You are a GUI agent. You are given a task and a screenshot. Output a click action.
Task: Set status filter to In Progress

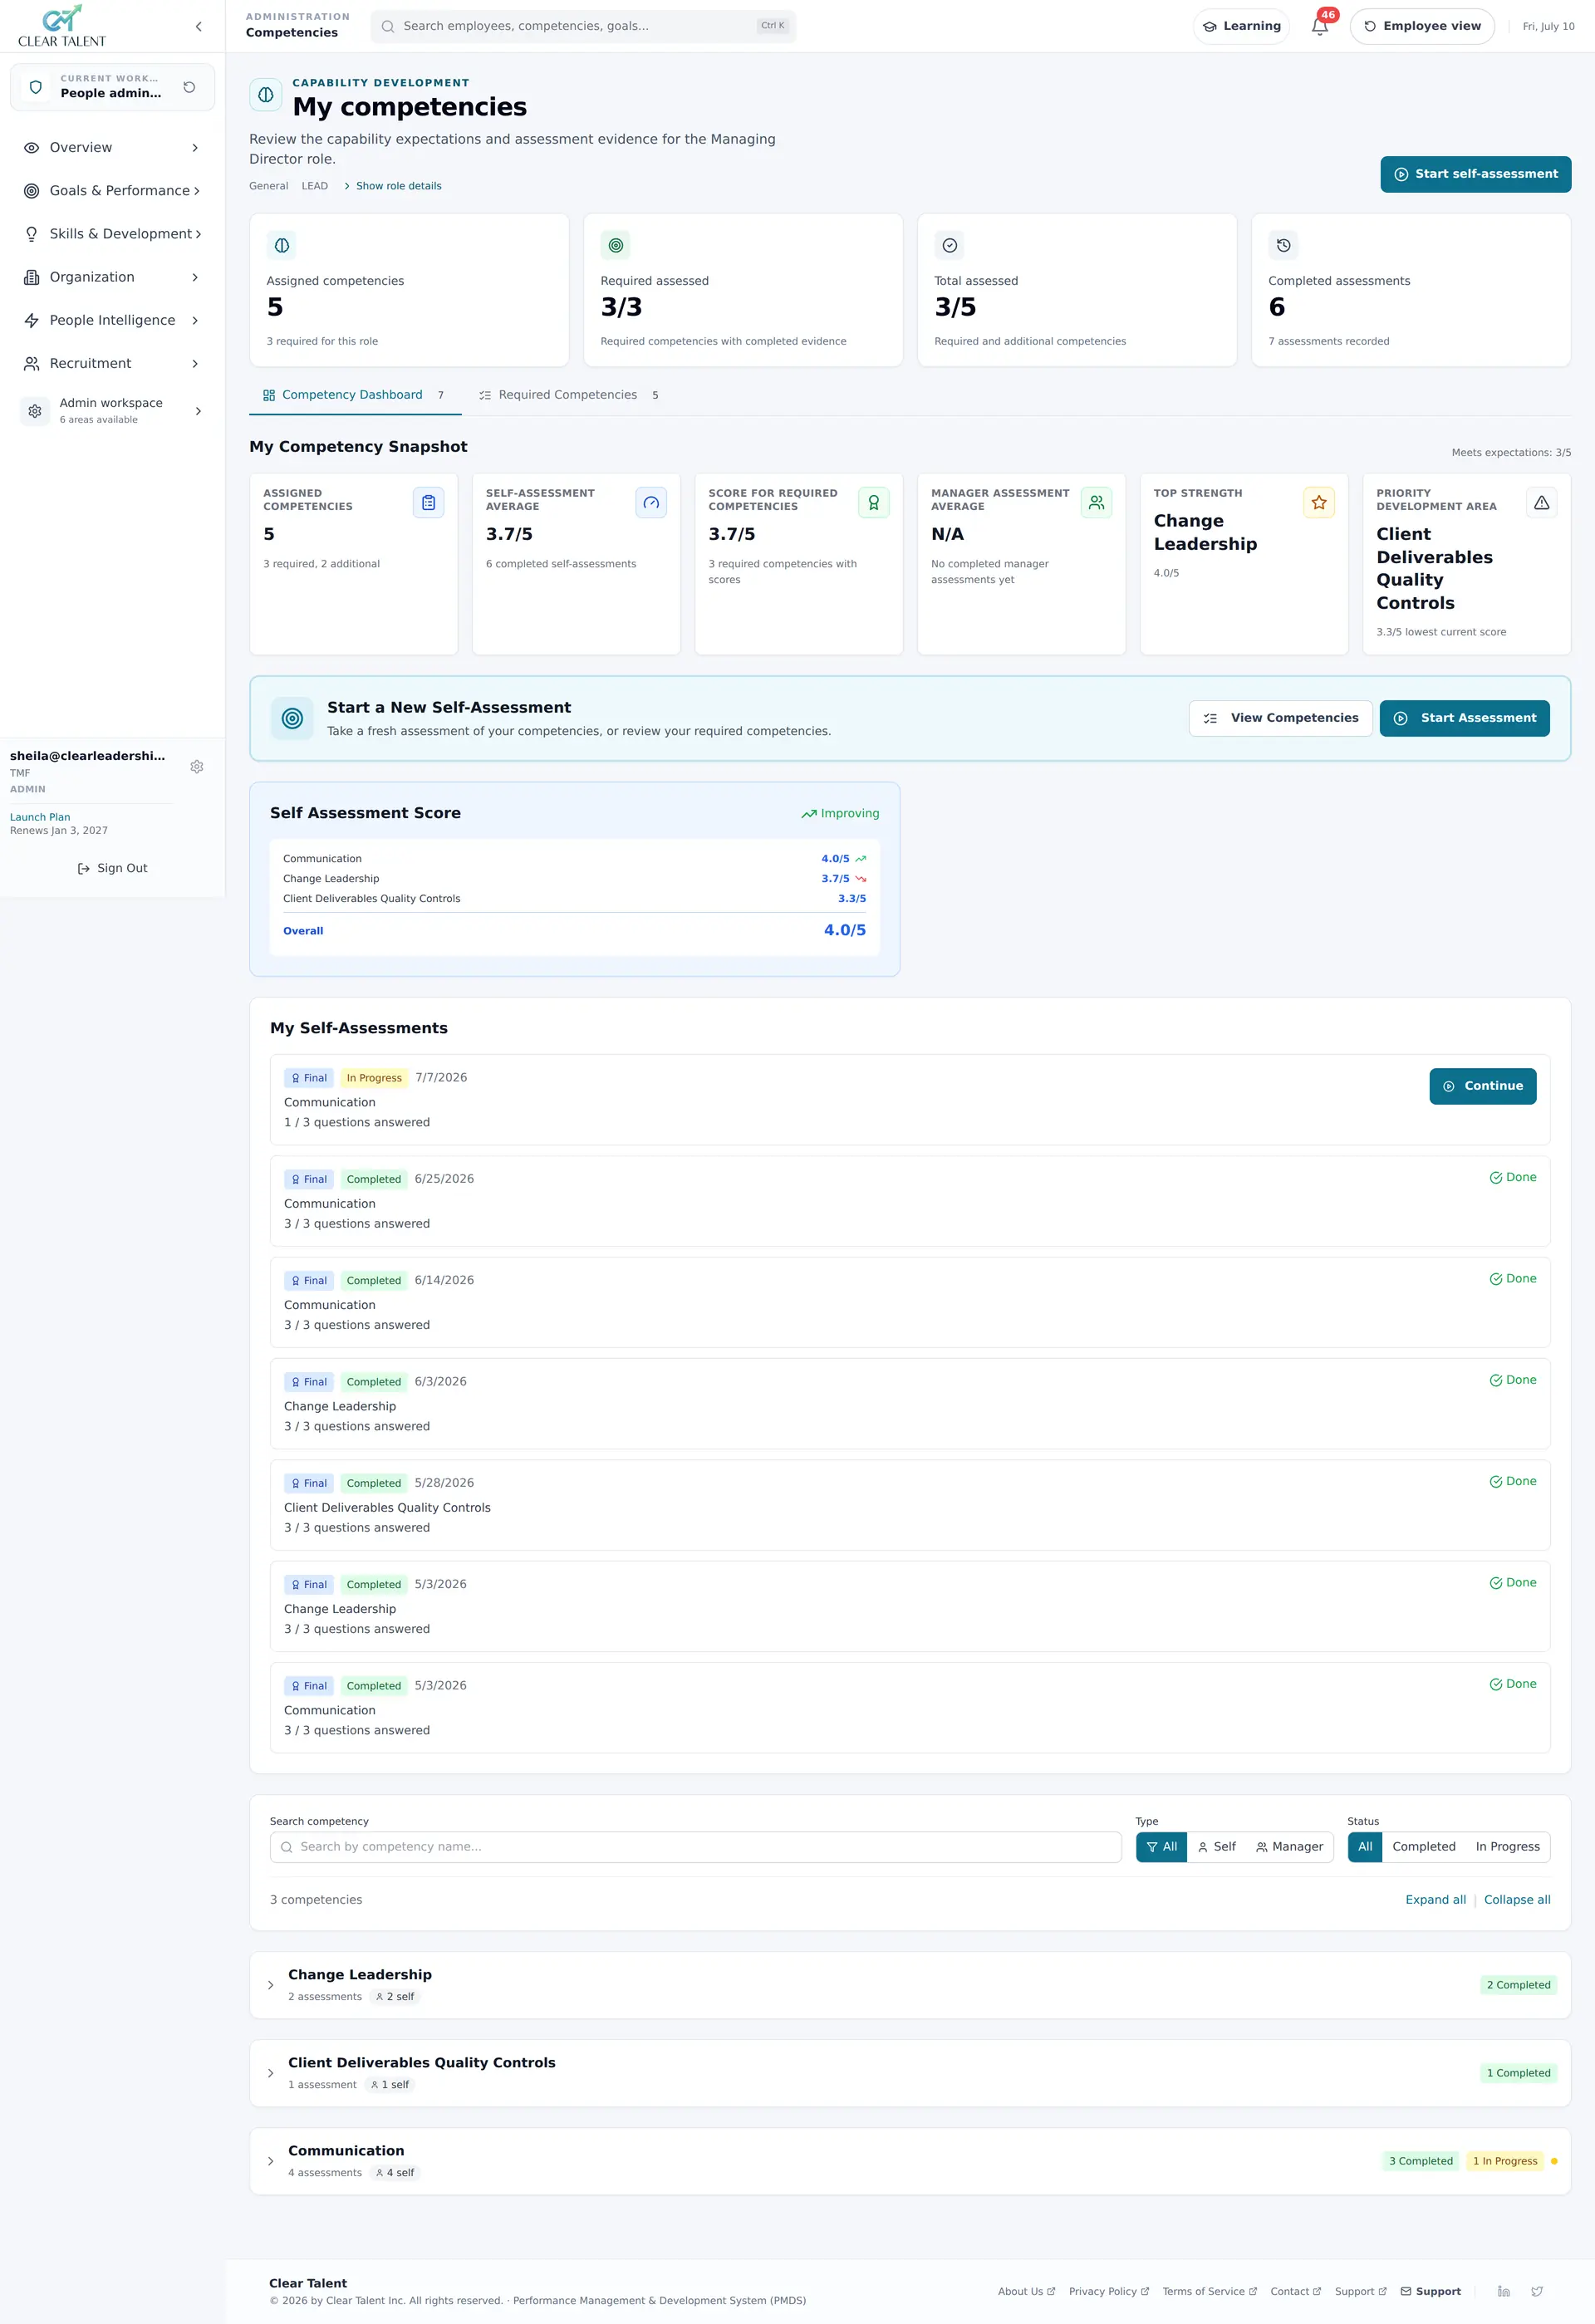(1508, 1847)
